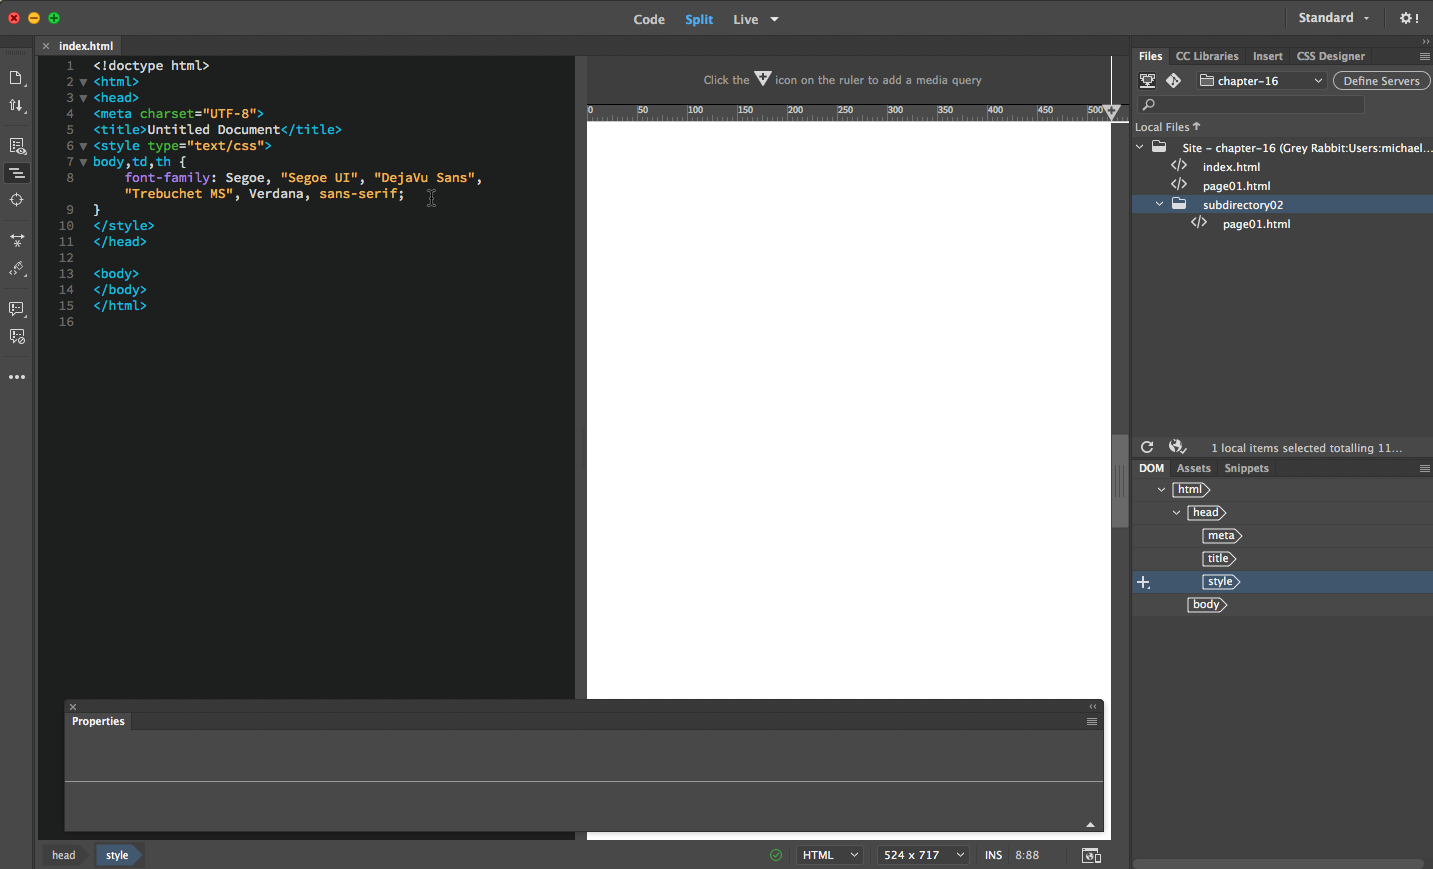Open File Management up-down arrows icon

pos(17,105)
